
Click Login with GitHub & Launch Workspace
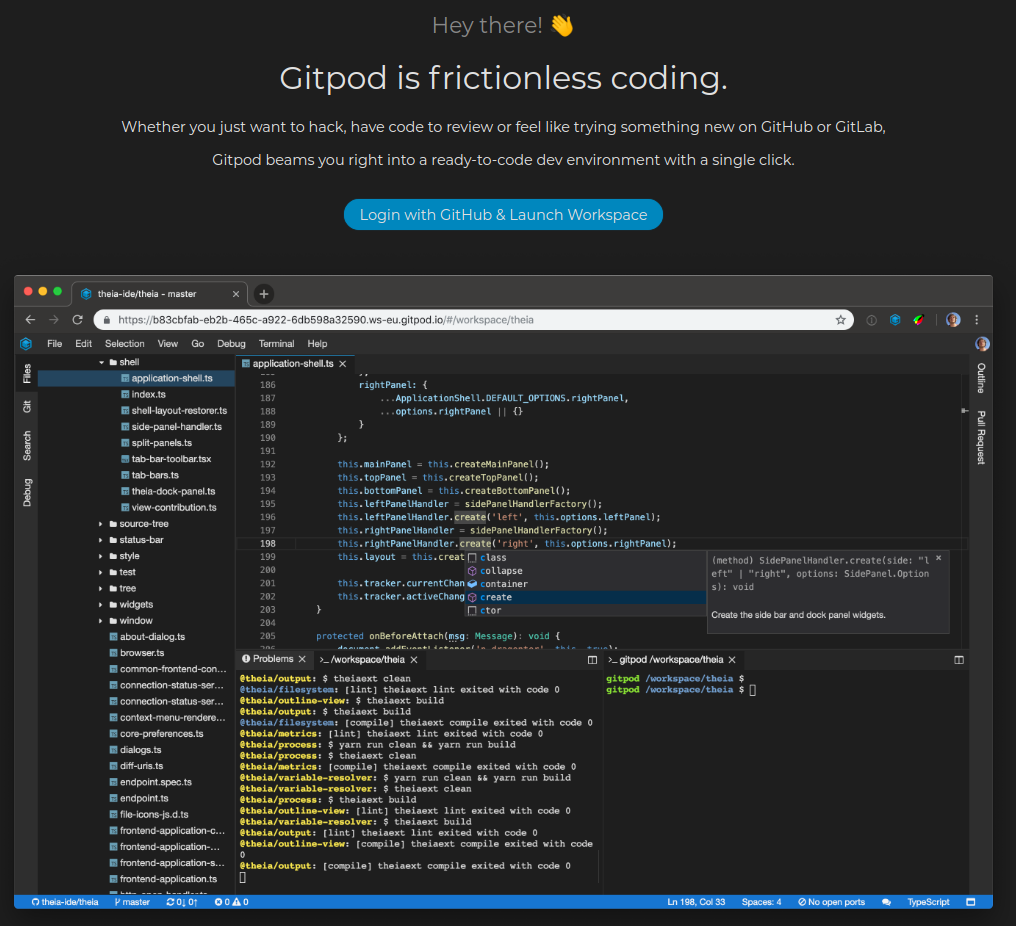[503, 214]
